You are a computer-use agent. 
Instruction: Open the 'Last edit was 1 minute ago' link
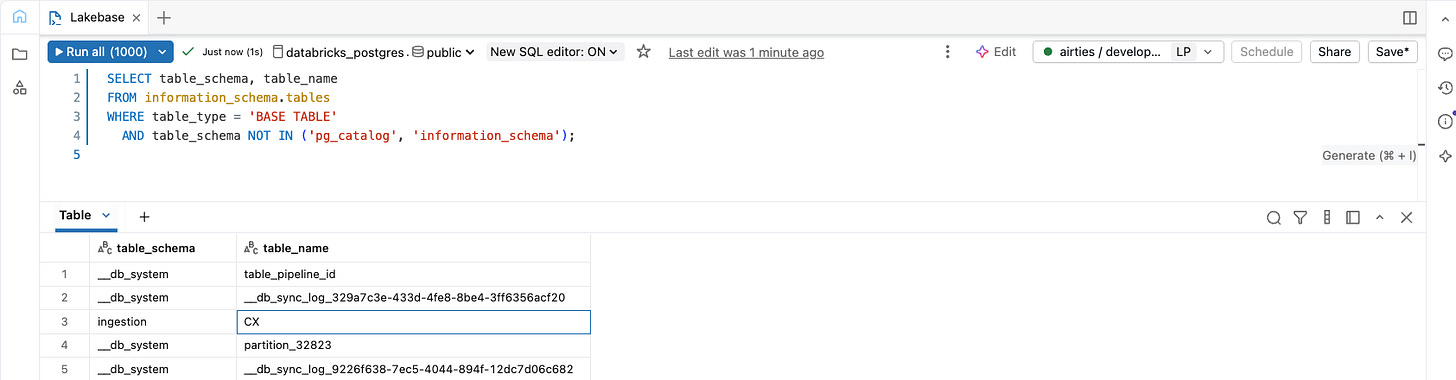[746, 52]
